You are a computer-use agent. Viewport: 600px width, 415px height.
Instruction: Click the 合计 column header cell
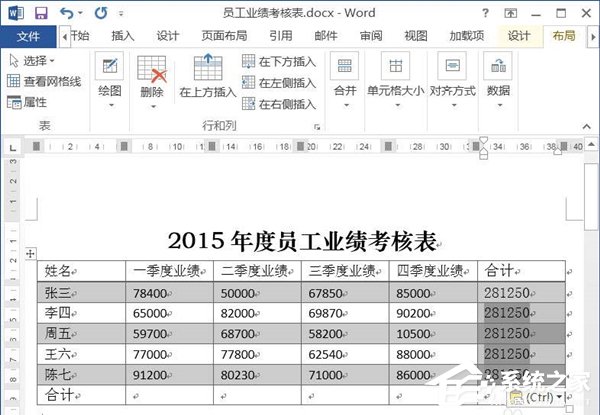522,271
